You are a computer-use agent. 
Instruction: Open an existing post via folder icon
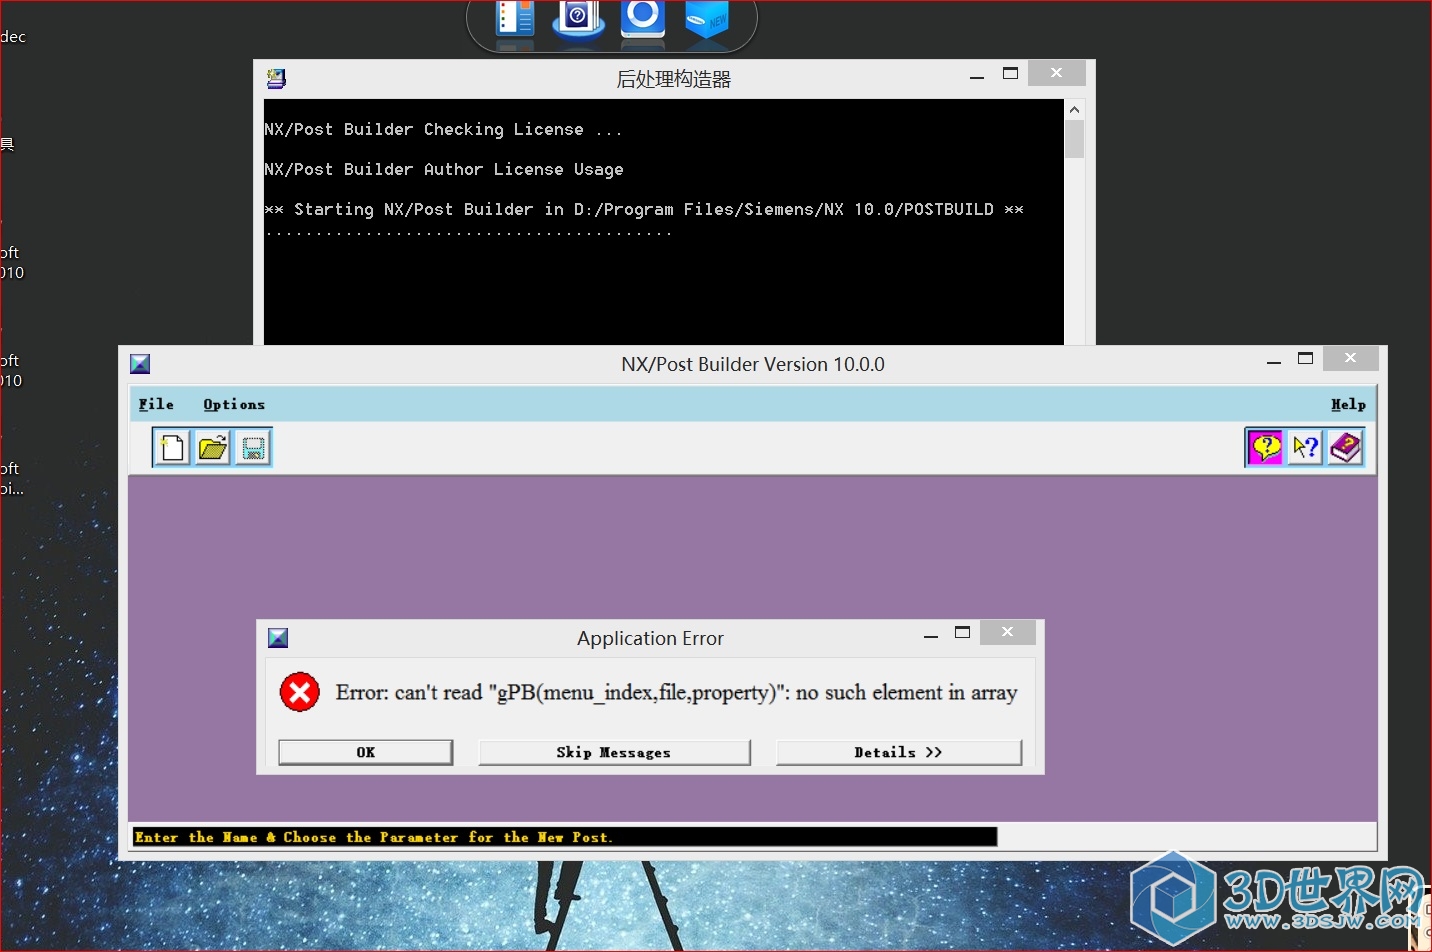click(212, 448)
